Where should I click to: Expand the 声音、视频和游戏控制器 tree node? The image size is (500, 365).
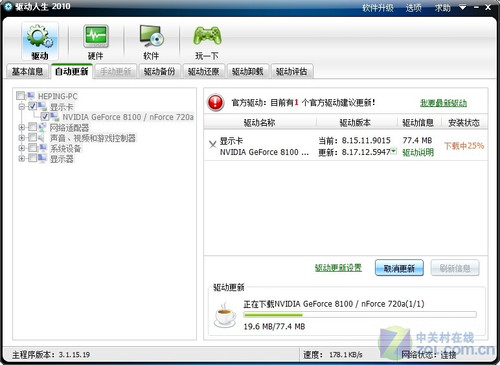point(22,138)
